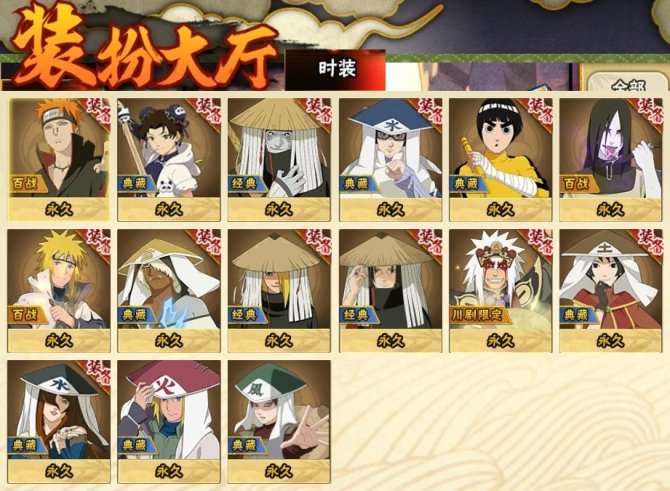Click the 装备 ribbon on Rock Lee's card
The image size is (670, 491).
(x=539, y=111)
